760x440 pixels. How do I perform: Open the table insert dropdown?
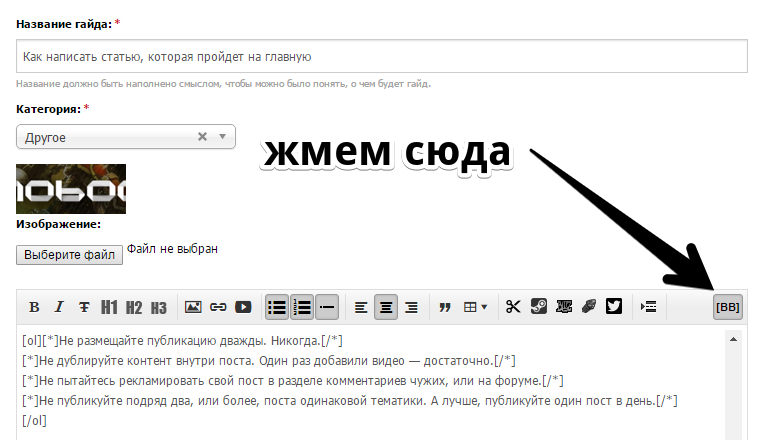click(x=475, y=307)
